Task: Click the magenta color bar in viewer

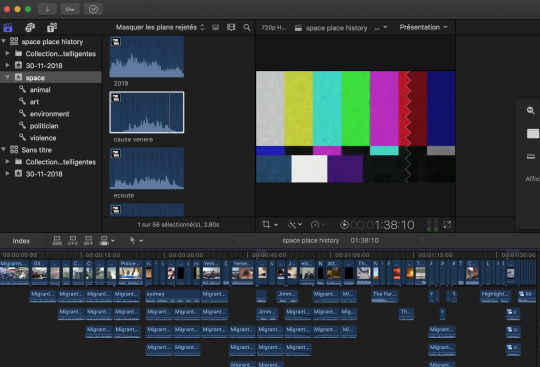Action: click(384, 108)
